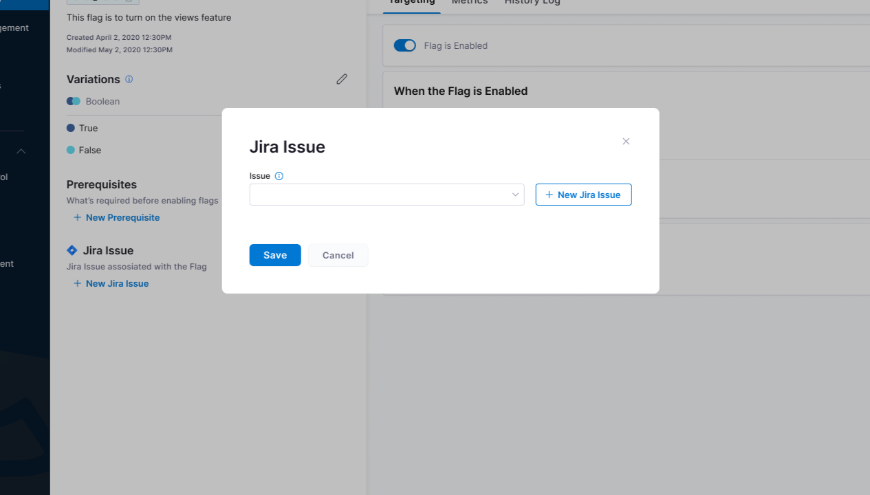Image resolution: width=870 pixels, height=495 pixels.
Task: Collapse the sidebar section chevron
Action: coord(21,151)
